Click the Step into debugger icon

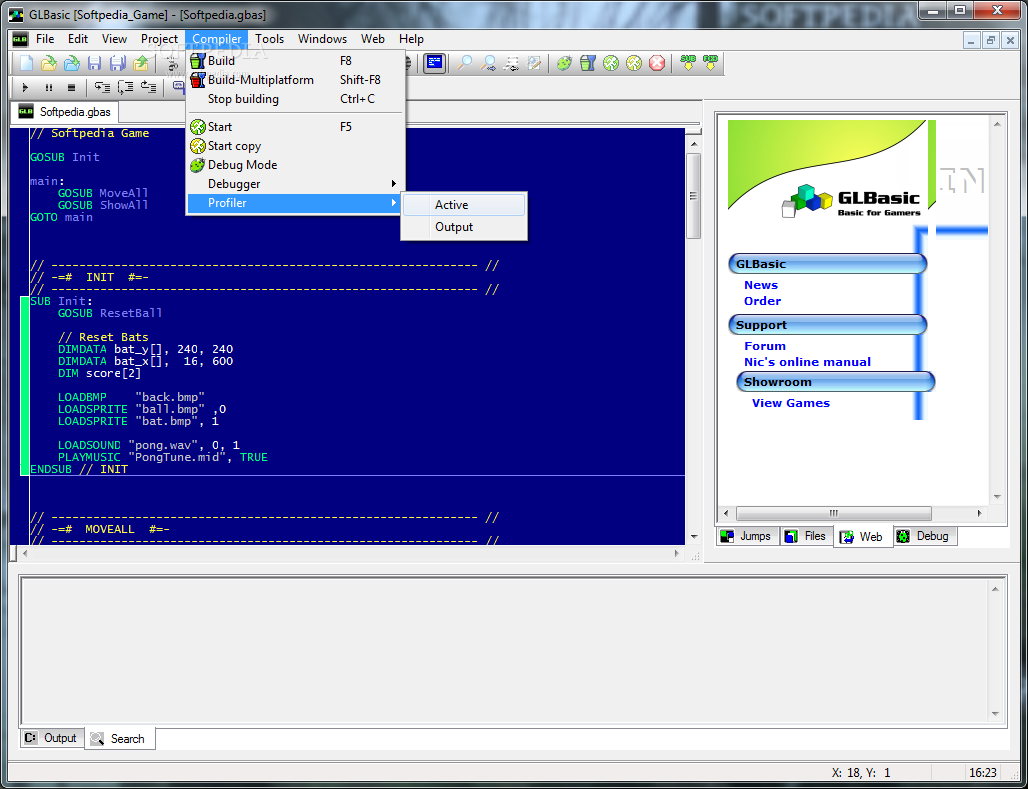[102, 87]
